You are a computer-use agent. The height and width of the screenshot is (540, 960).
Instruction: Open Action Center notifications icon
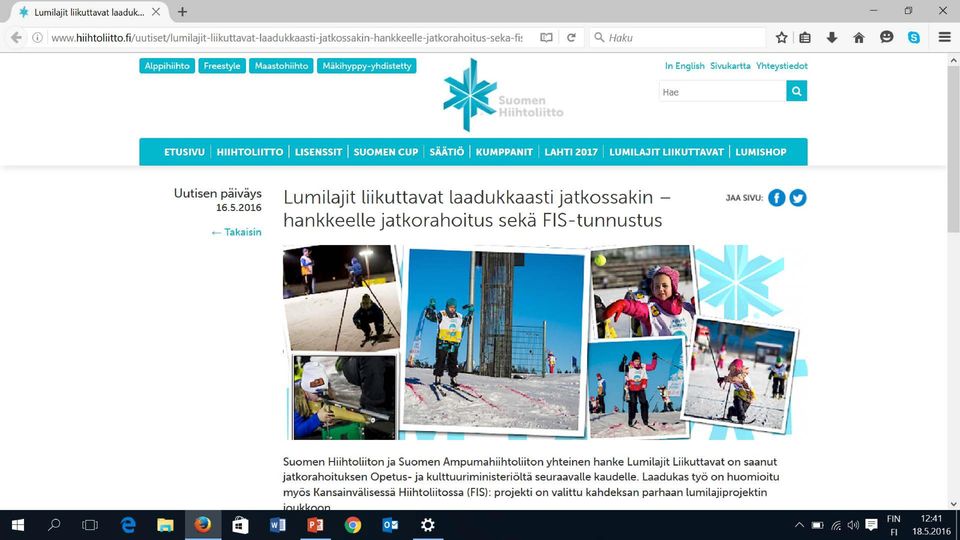(x=871, y=525)
